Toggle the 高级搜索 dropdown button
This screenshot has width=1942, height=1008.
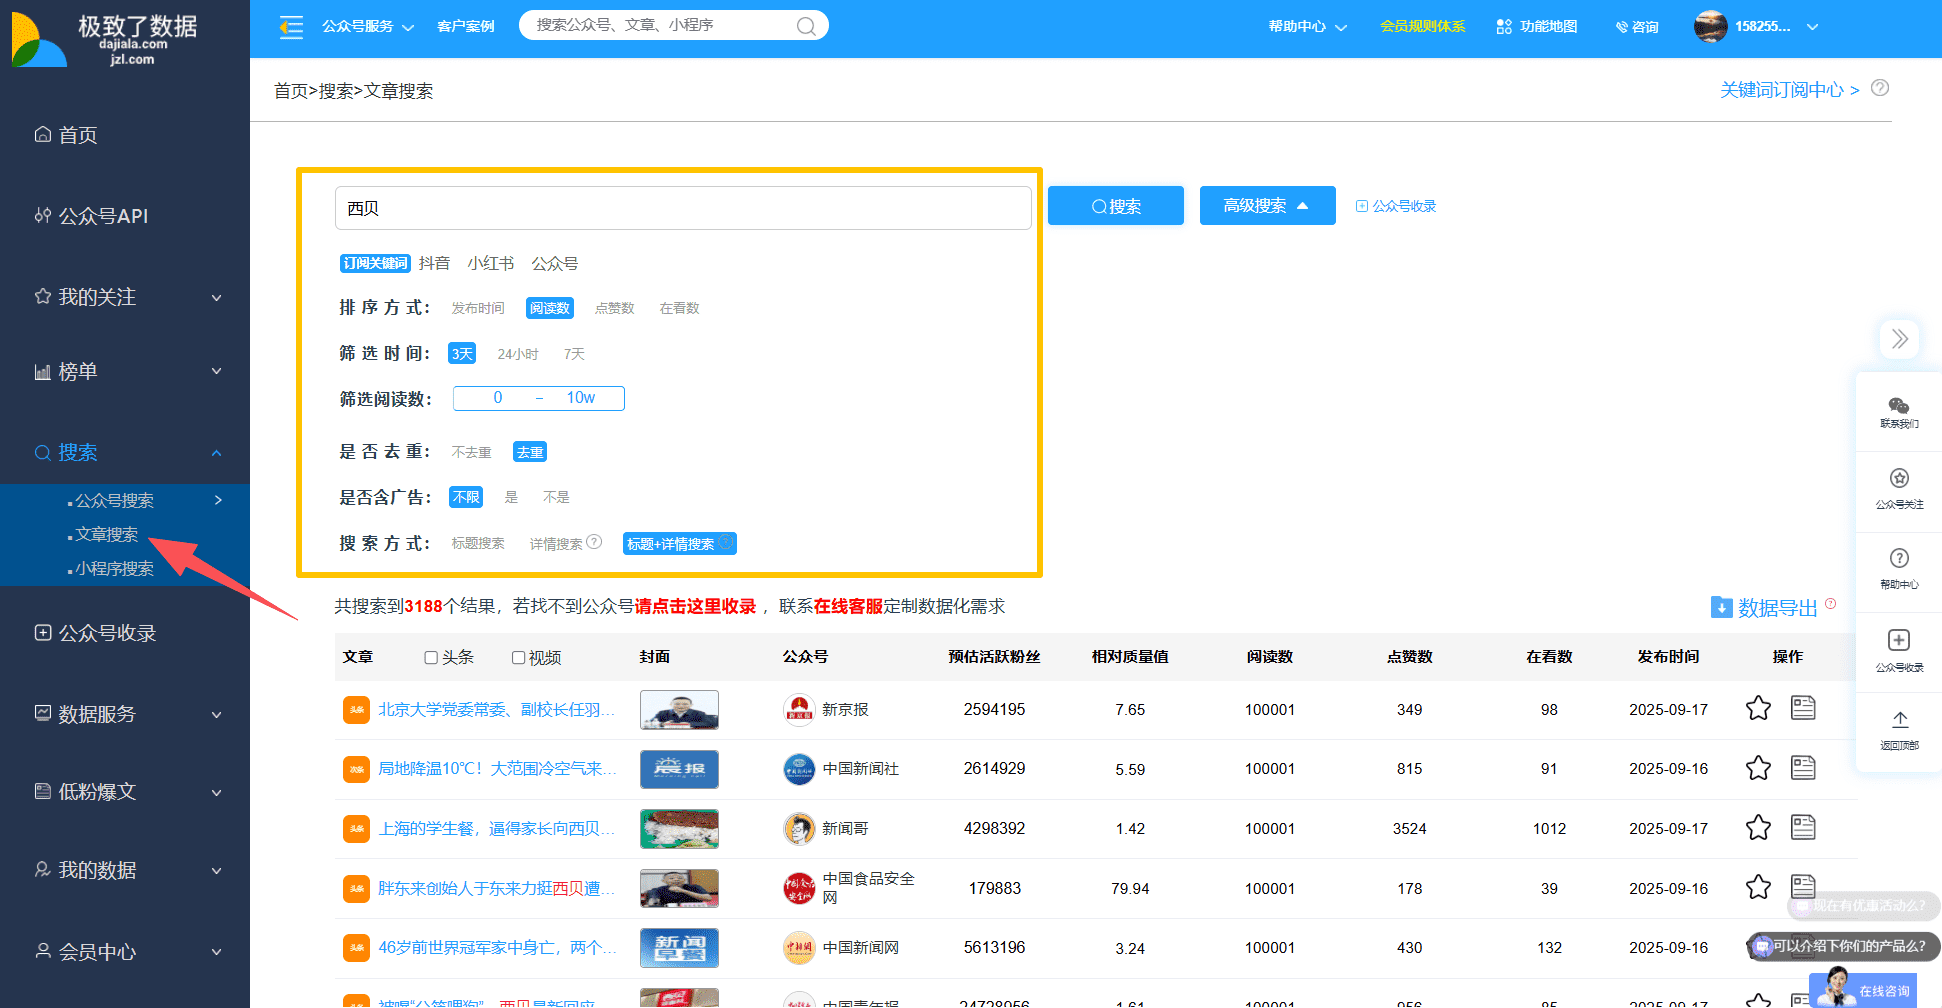(x=1267, y=205)
